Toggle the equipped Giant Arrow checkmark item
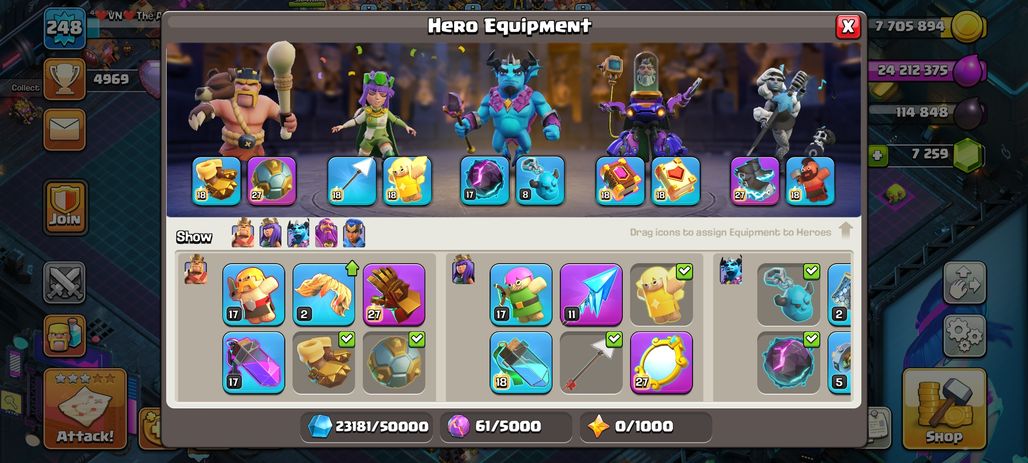This screenshot has width=1028, height=463. 591,362
